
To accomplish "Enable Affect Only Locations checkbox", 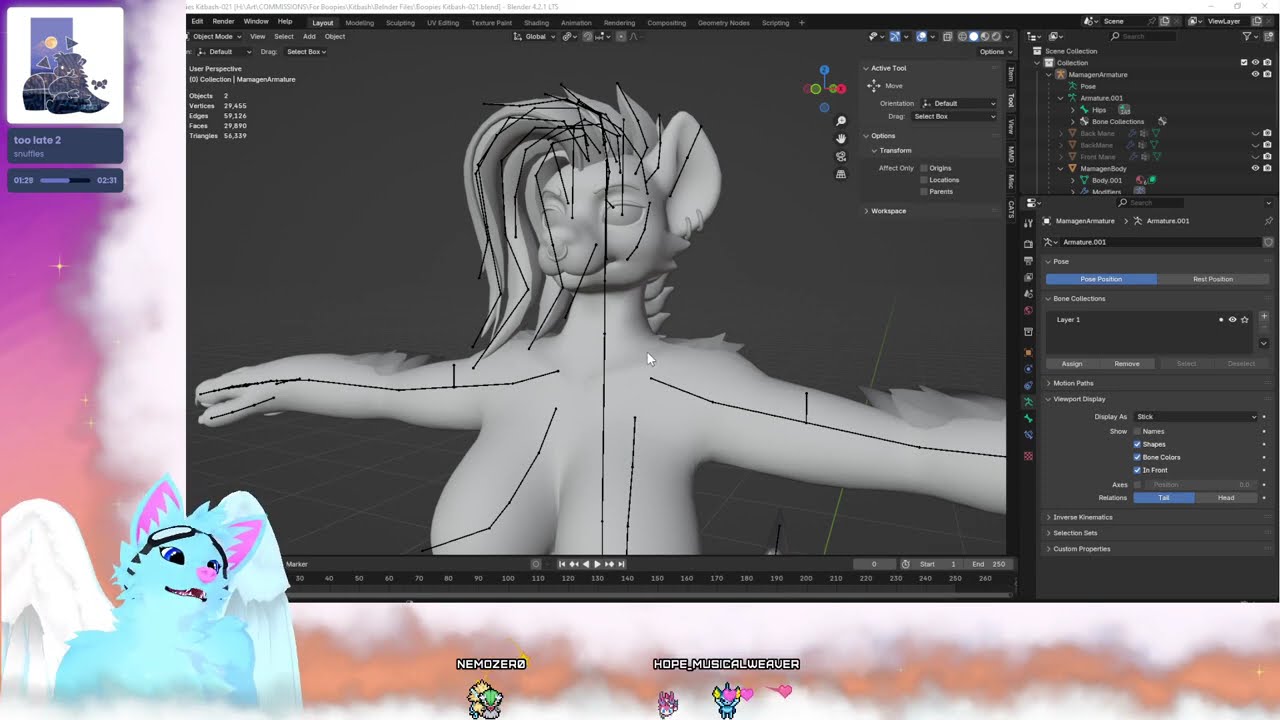I will coord(924,180).
